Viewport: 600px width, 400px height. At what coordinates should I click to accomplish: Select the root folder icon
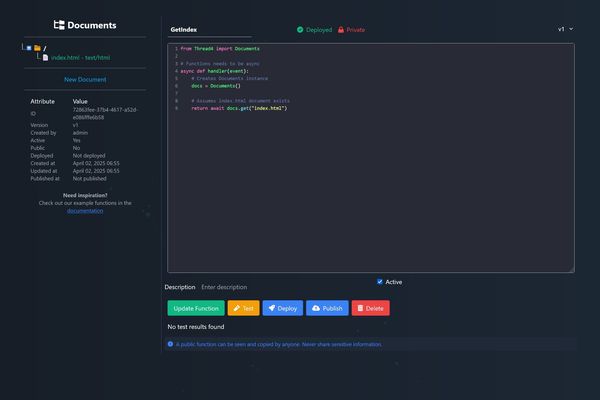pyautogui.click(x=37, y=48)
